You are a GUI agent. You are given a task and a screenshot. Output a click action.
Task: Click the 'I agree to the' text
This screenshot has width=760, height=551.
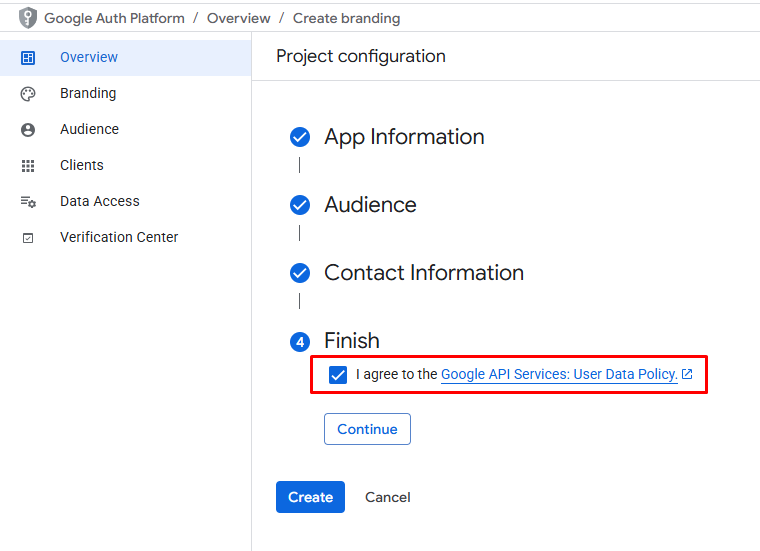[x=396, y=374]
